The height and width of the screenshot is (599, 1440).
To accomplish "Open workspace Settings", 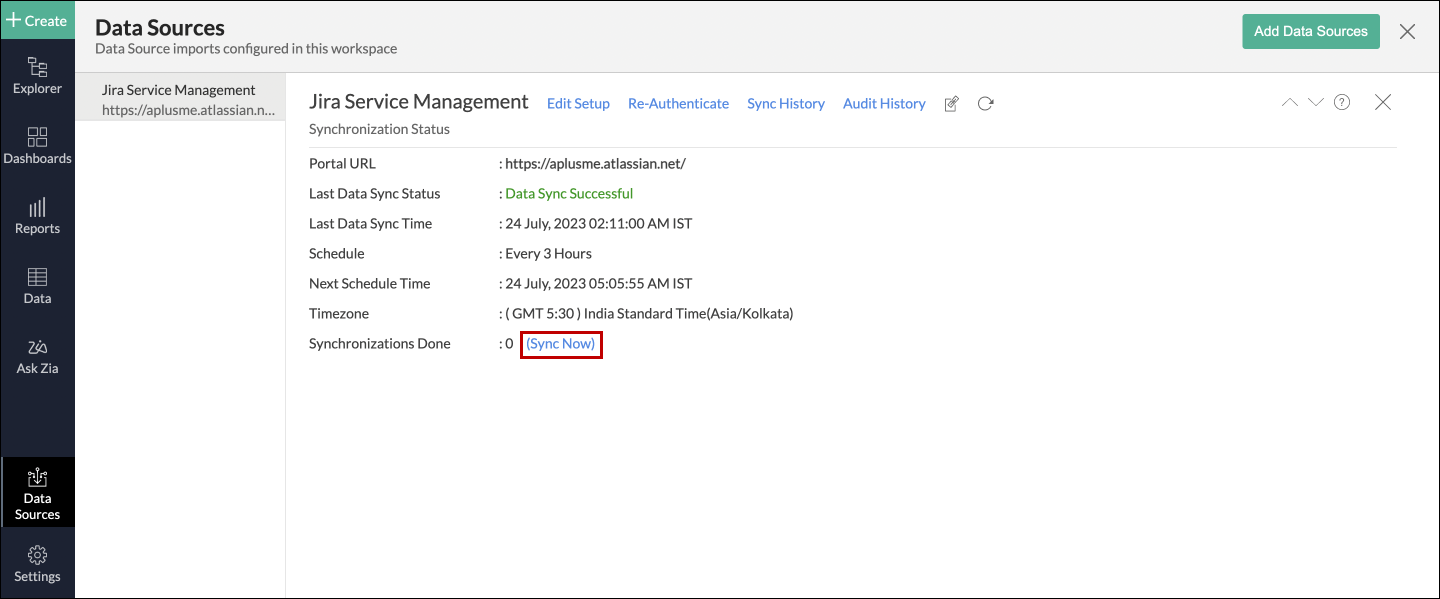I will [37, 563].
